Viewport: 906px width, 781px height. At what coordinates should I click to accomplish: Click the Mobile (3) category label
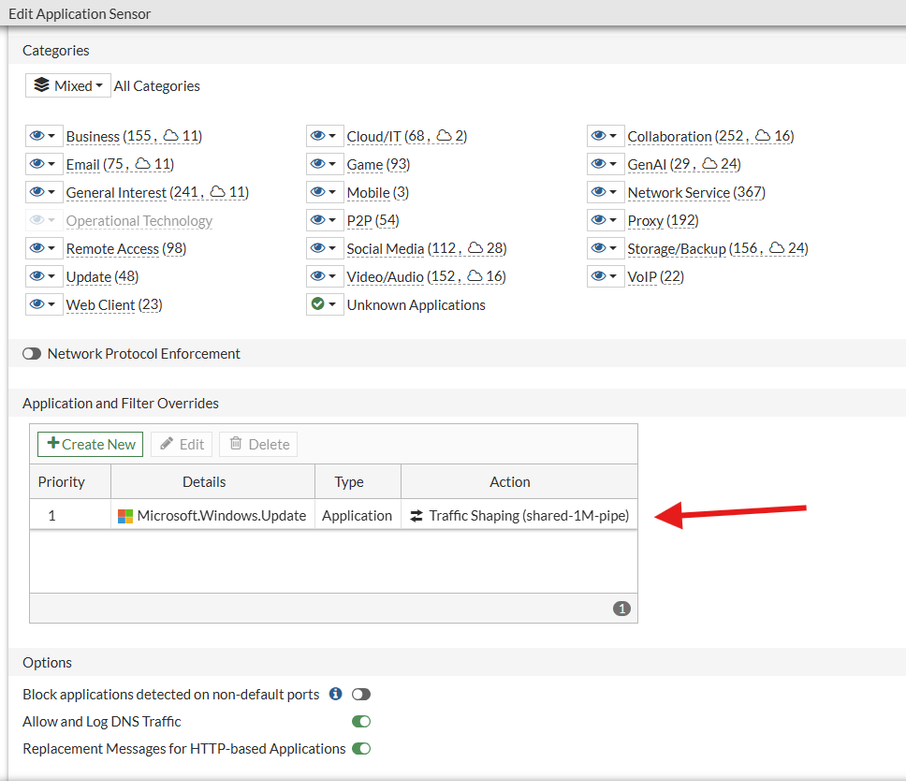(378, 192)
